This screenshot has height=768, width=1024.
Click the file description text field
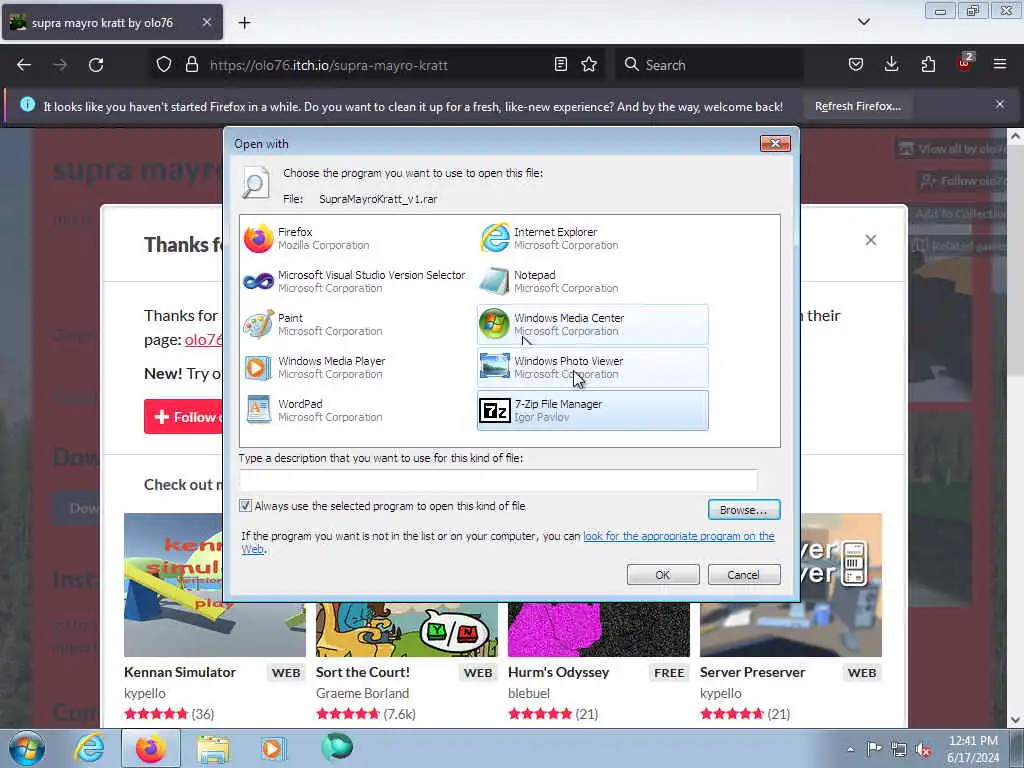498,480
